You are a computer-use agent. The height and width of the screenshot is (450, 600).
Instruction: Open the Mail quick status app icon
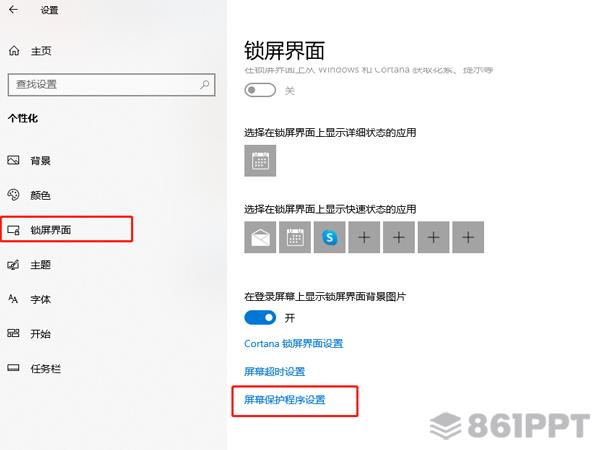(x=260, y=237)
